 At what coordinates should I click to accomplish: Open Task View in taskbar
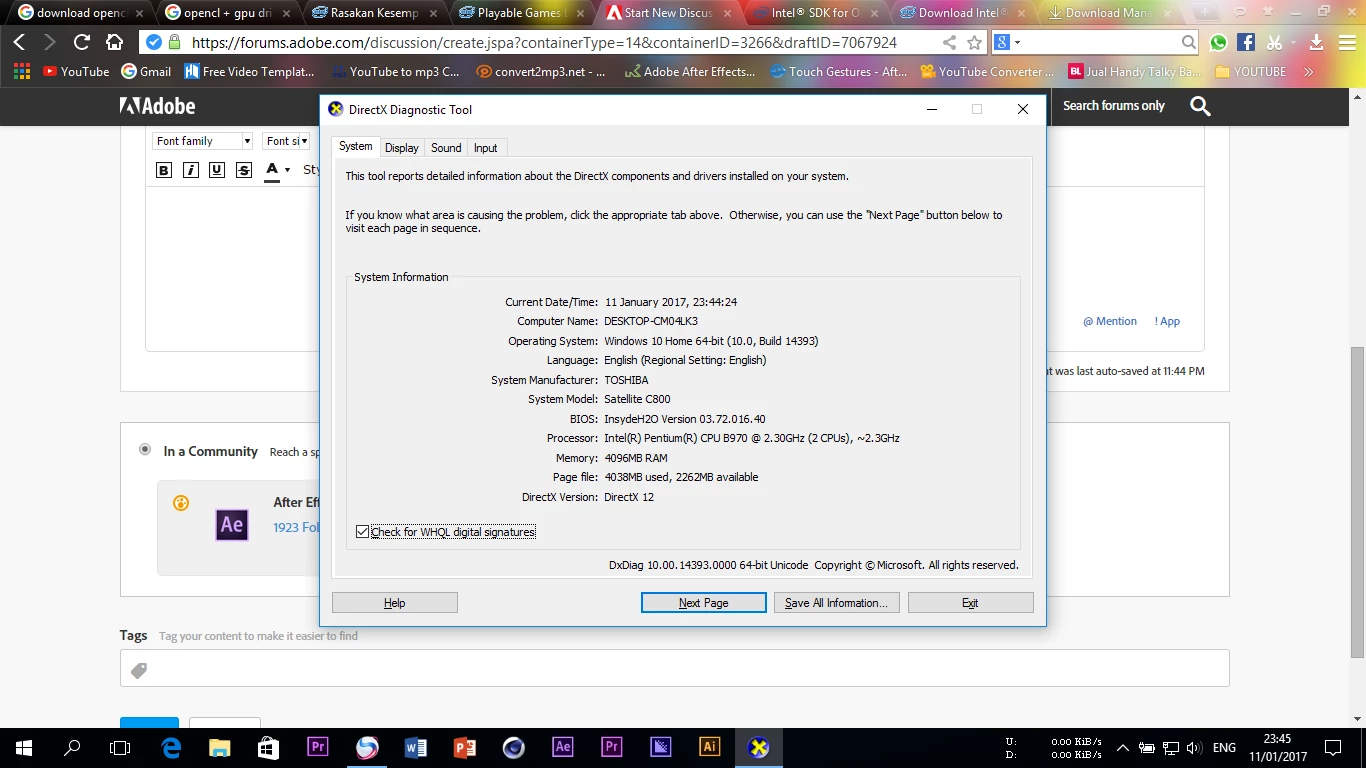pos(120,747)
